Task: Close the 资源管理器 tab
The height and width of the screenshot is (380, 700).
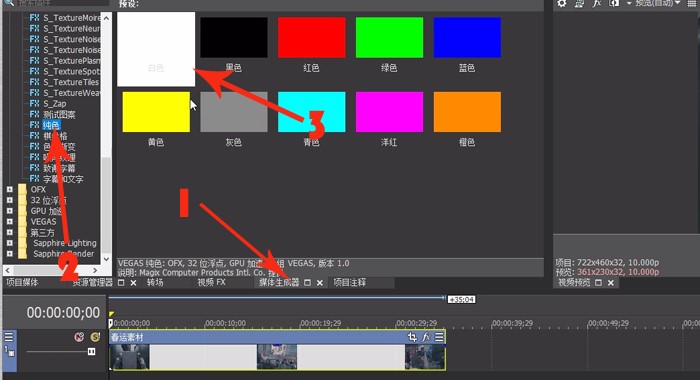Action: pos(133,283)
